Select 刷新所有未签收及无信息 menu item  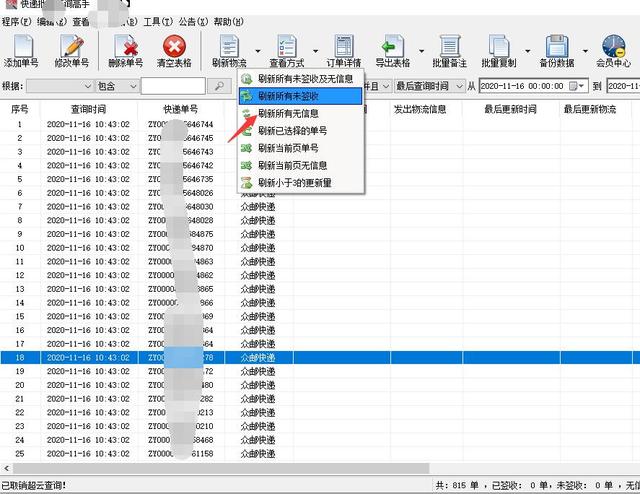point(300,79)
